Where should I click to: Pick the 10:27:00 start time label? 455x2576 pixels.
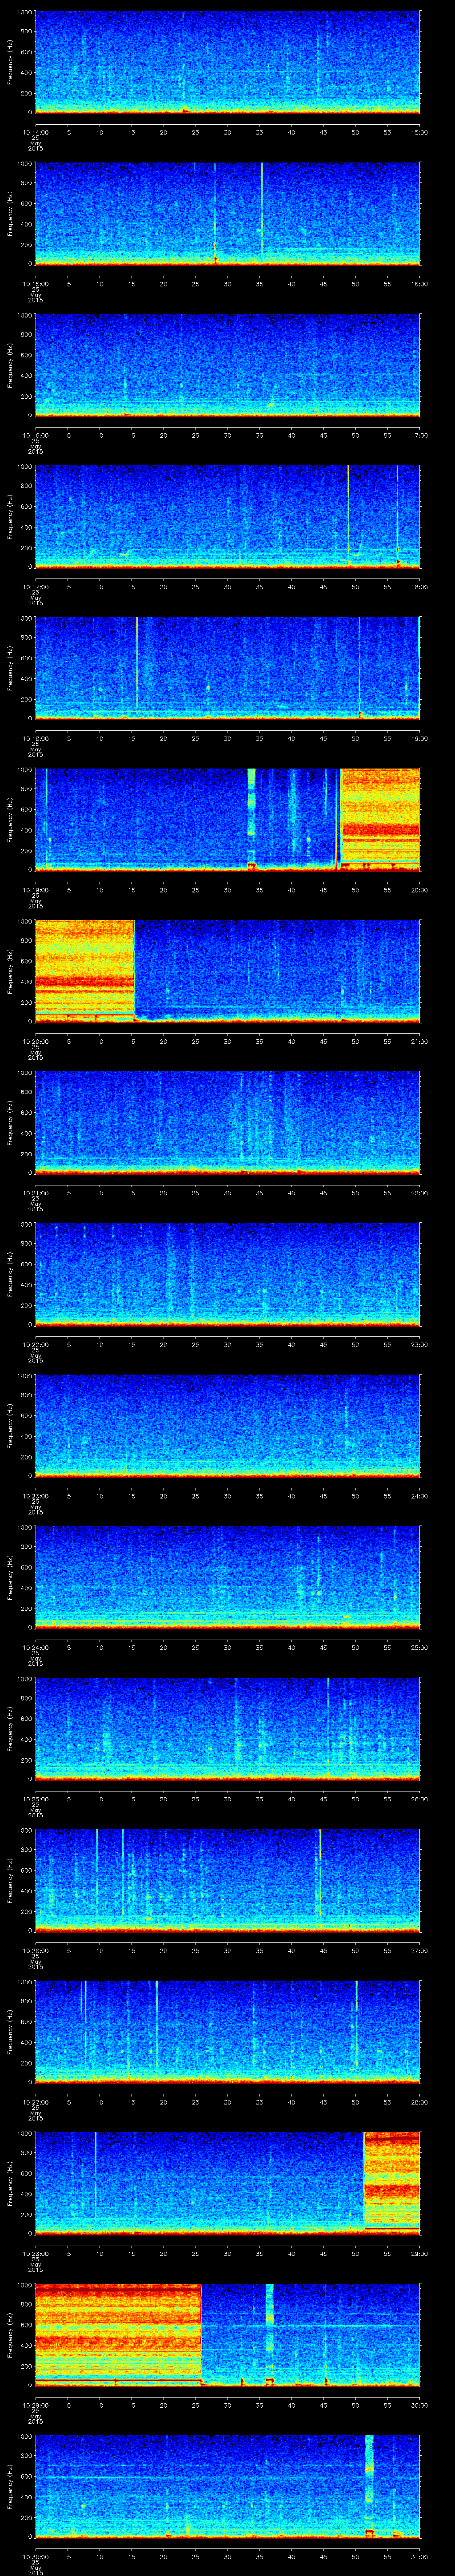tap(35, 2101)
